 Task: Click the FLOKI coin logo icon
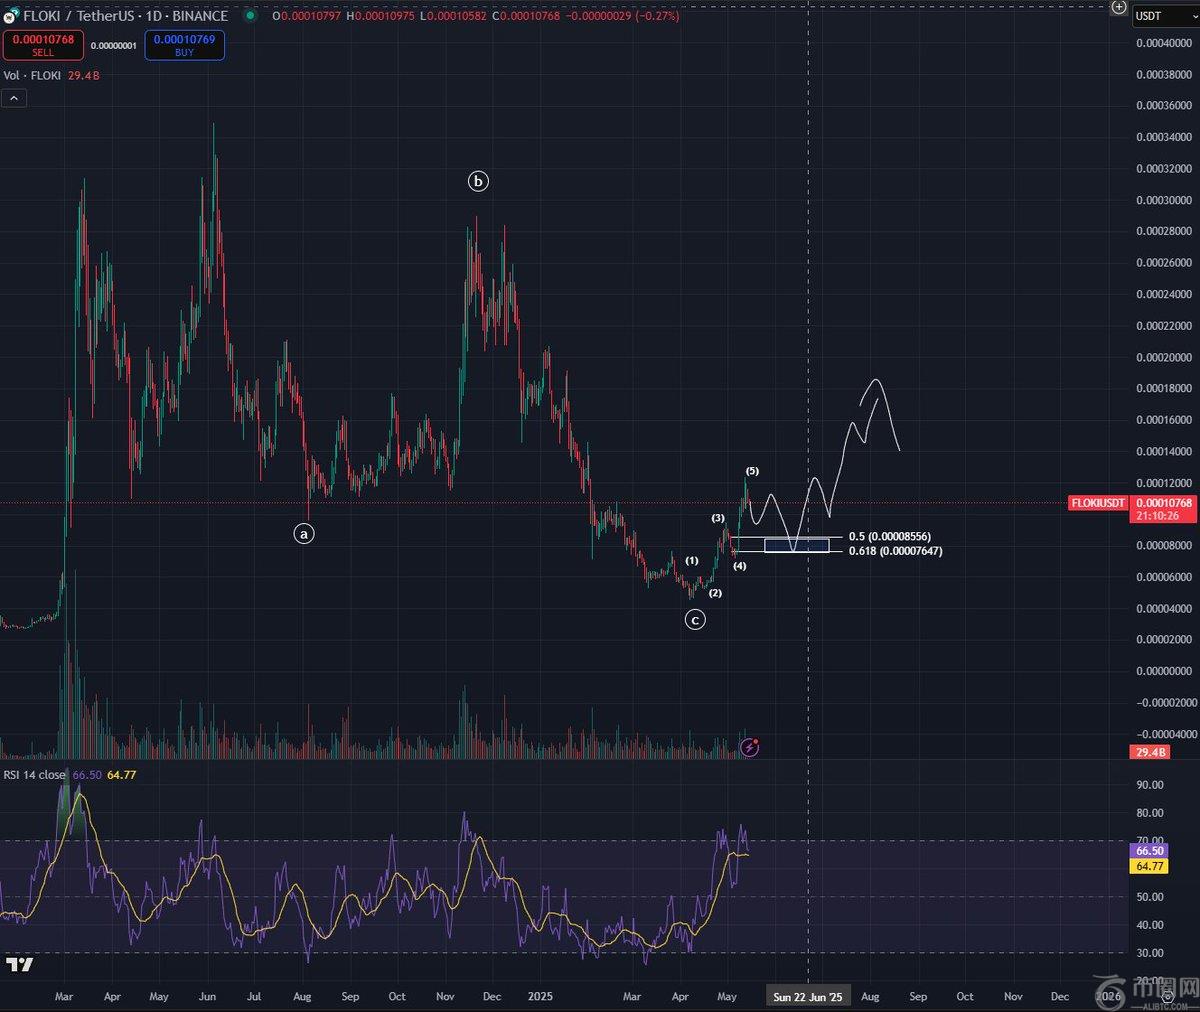[x=11, y=16]
